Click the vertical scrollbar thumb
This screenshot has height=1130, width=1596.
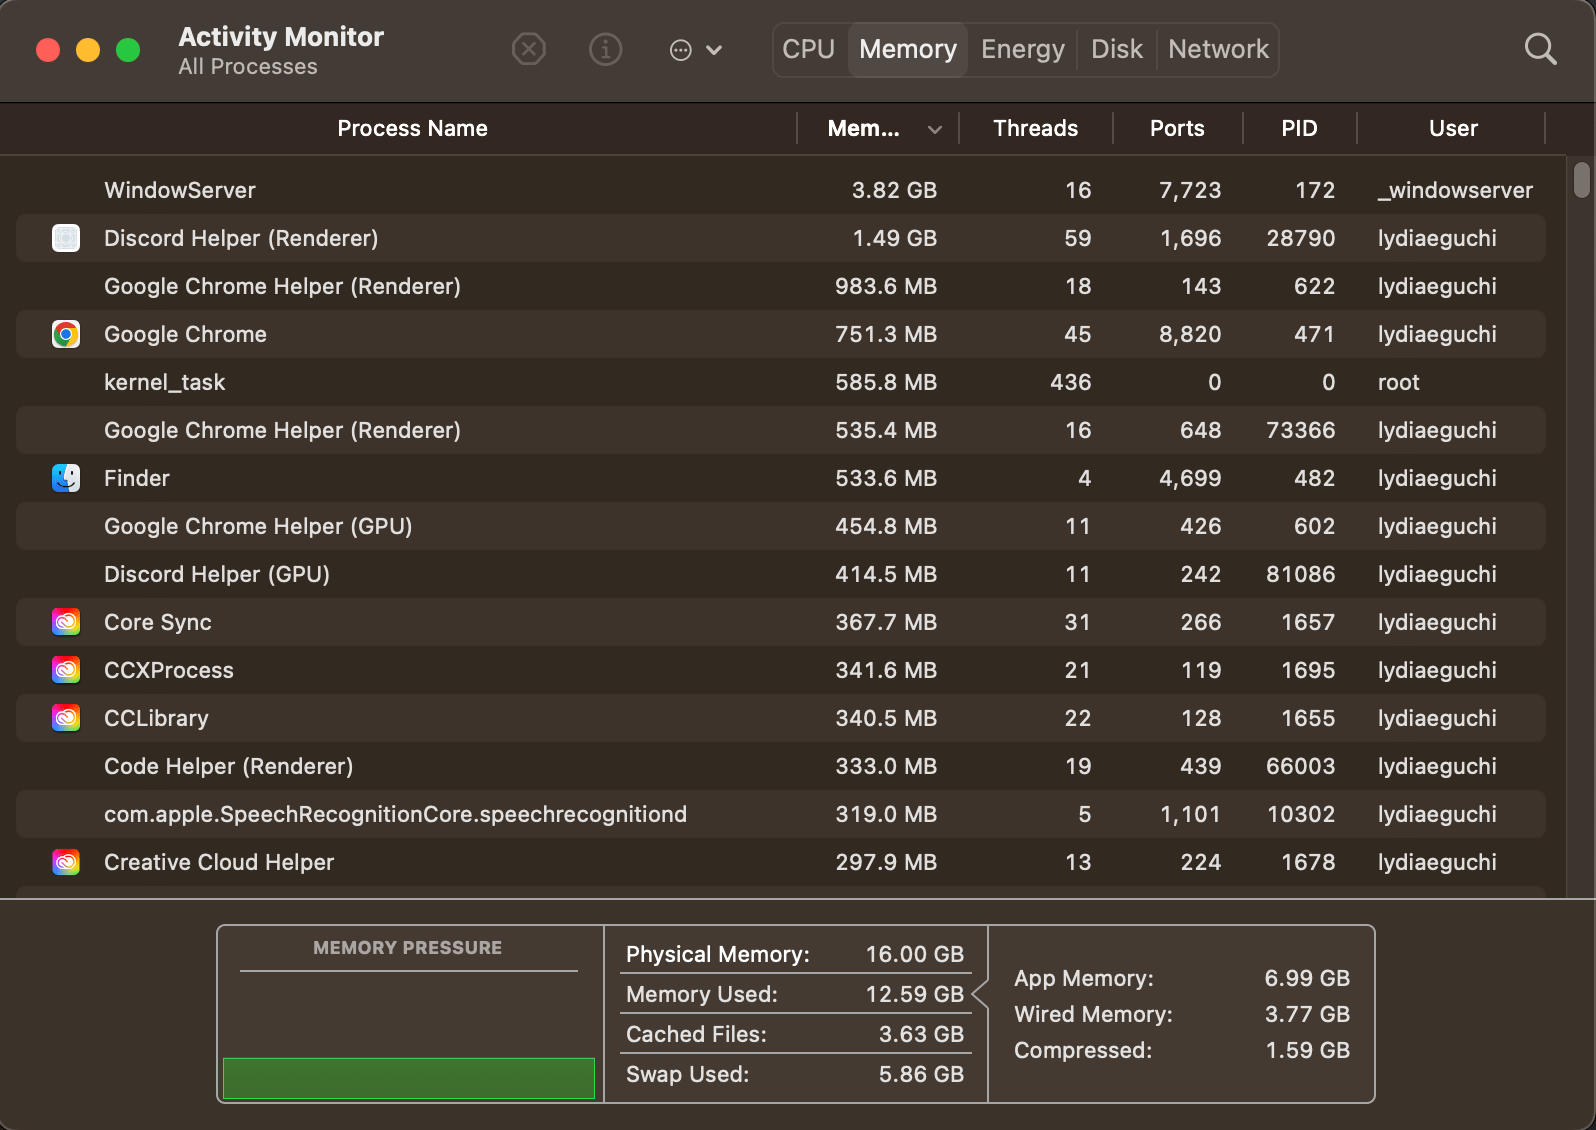pos(1581,180)
